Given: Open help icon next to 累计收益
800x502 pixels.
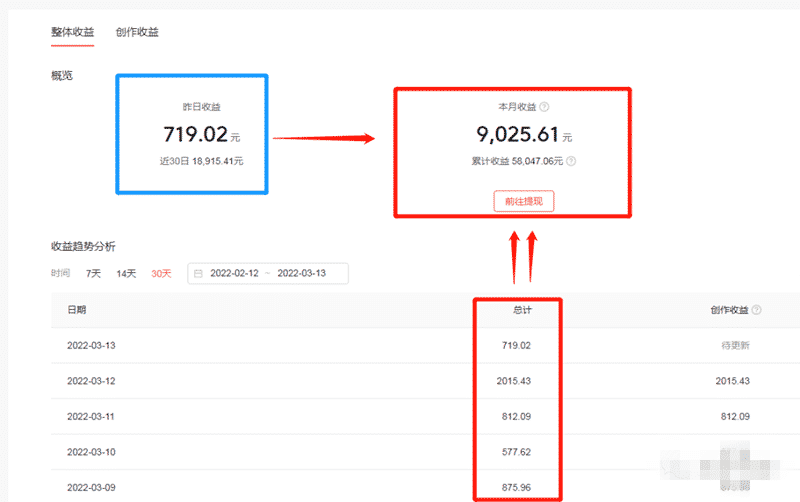Looking at the screenshot, I should [571, 161].
